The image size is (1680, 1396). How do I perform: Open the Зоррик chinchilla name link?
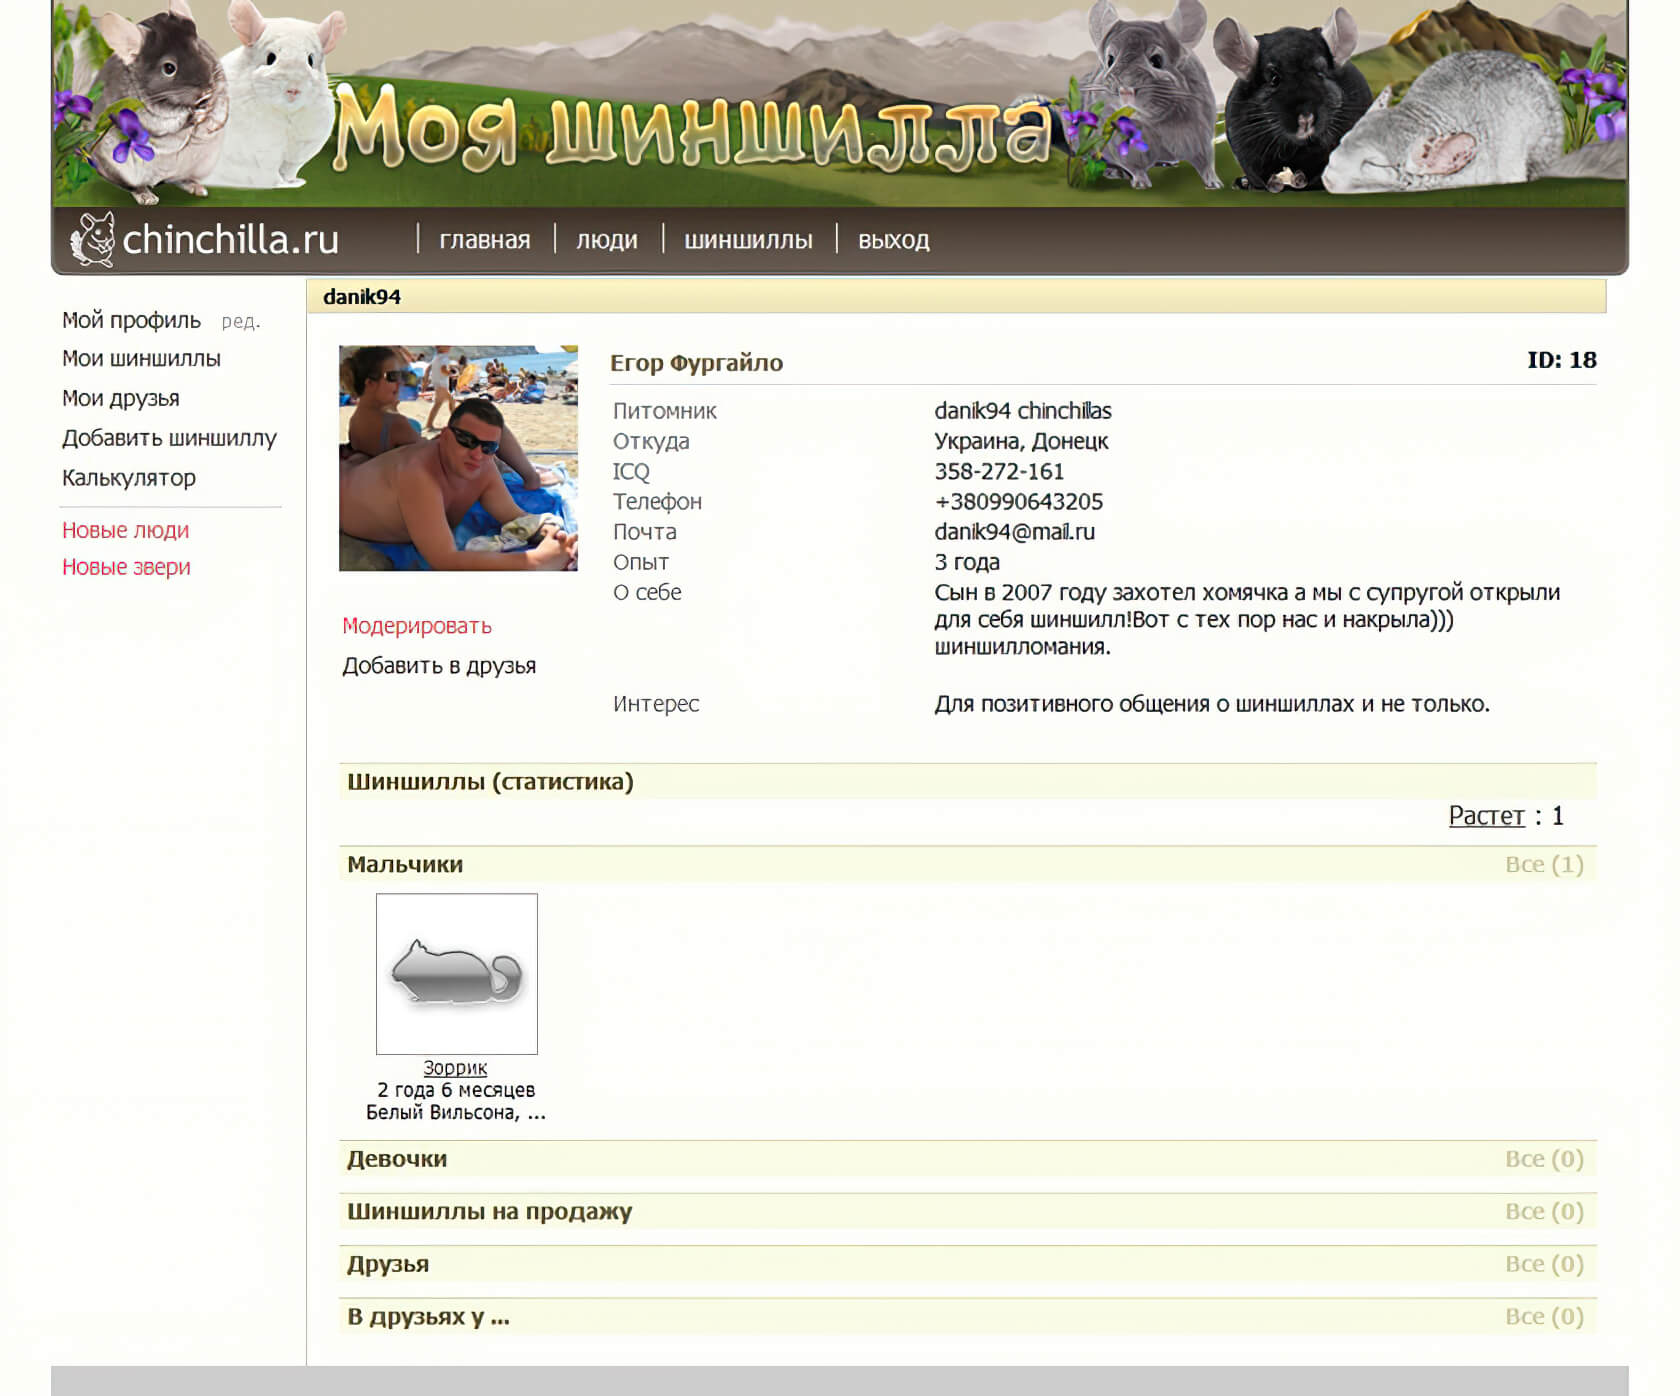[x=455, y=1068]
